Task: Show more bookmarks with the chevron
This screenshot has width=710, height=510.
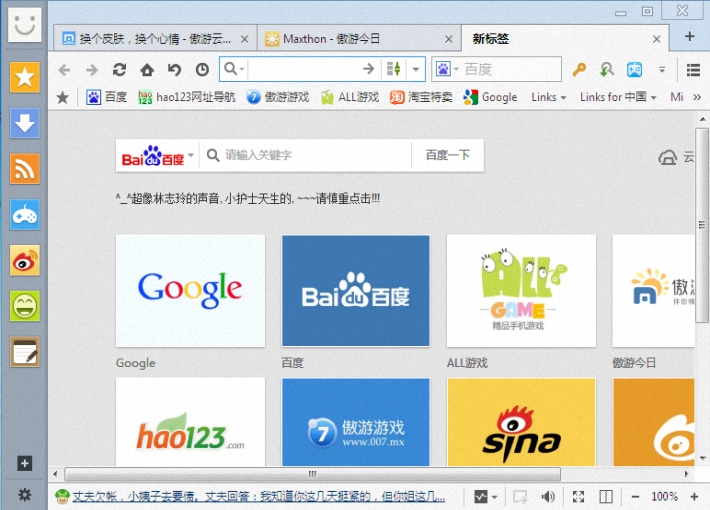Action: coord(697,97)
